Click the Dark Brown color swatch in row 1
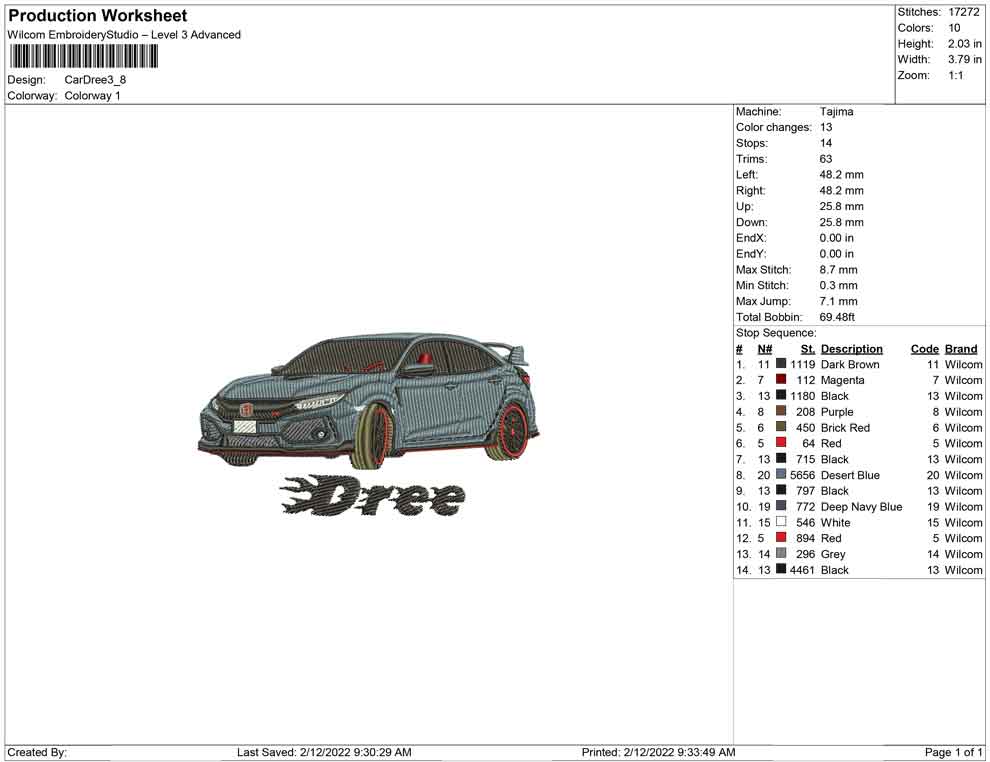The height and width of the screenshot is (762, 990). [x=781, y=364]
